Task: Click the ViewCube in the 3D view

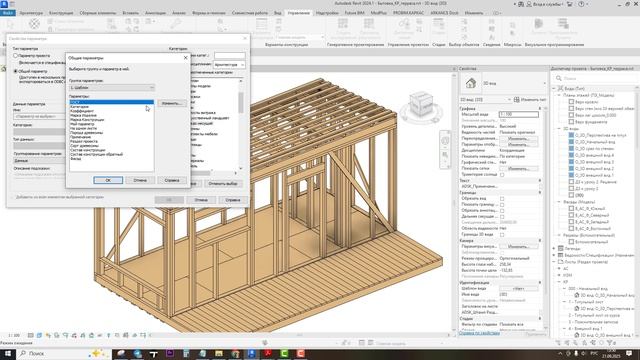Action: (421, 105)
